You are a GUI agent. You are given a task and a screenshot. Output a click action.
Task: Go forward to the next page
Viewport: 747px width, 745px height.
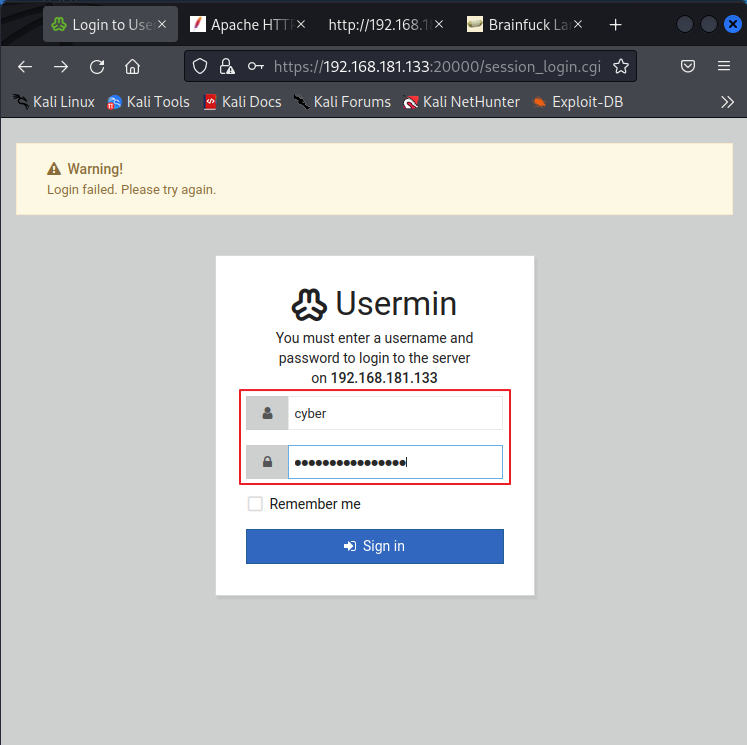click(x=61, y=67)
